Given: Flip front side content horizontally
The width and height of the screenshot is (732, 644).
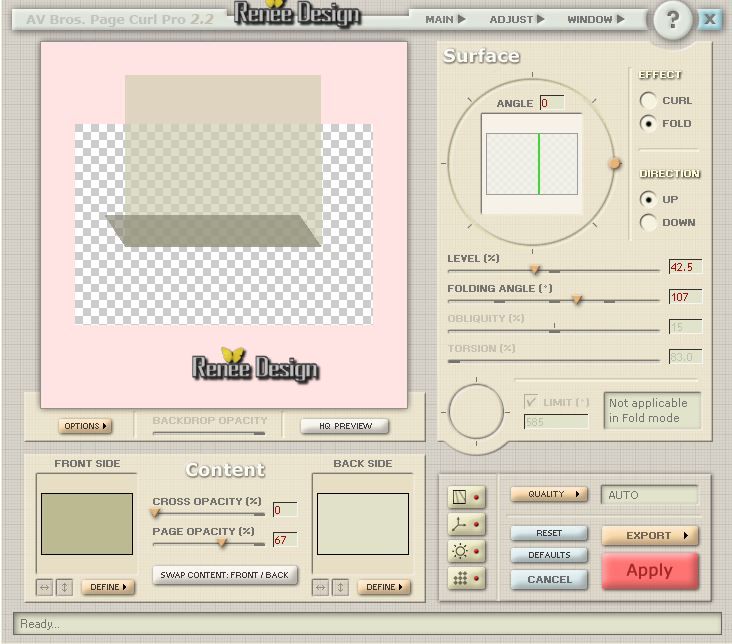Looking at the screenshot, I should [44, 587].
